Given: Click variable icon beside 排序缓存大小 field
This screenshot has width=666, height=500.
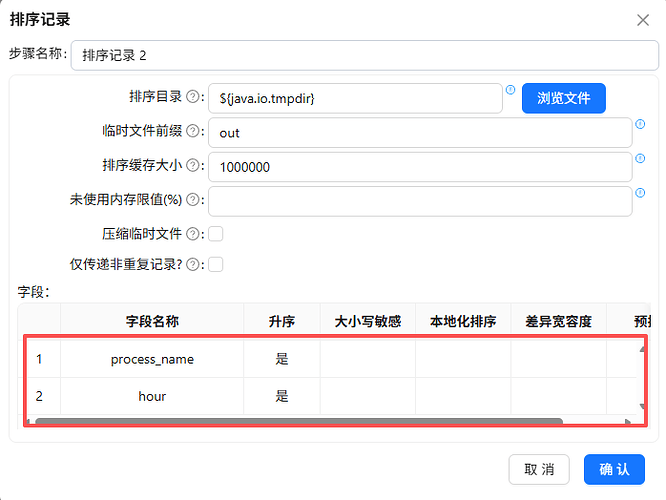Looking at the screenshot, I should click(640, 158).
